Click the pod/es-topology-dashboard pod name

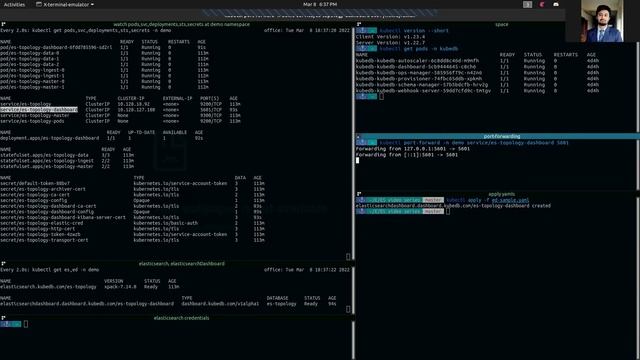tap(56, 47)
